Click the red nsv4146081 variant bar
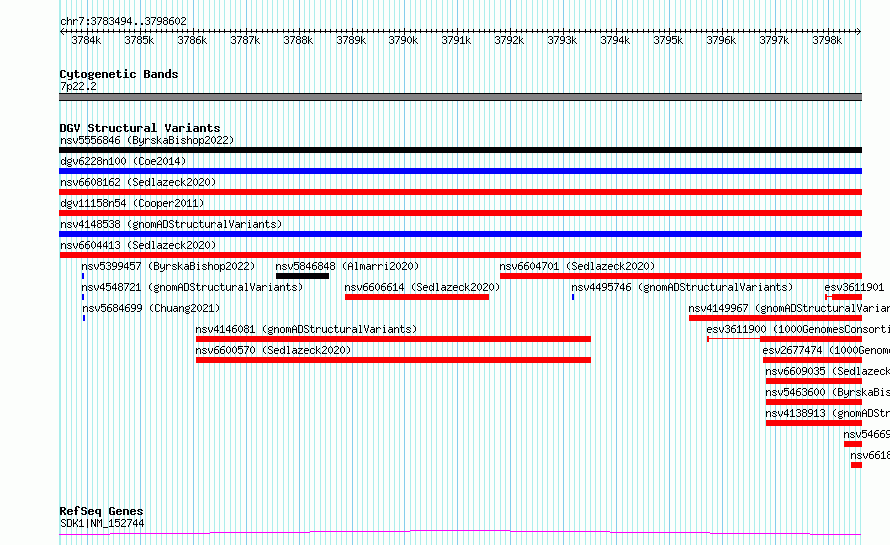Image resolution: width=890 pixels, height=545 pixels. click(393, 339)
